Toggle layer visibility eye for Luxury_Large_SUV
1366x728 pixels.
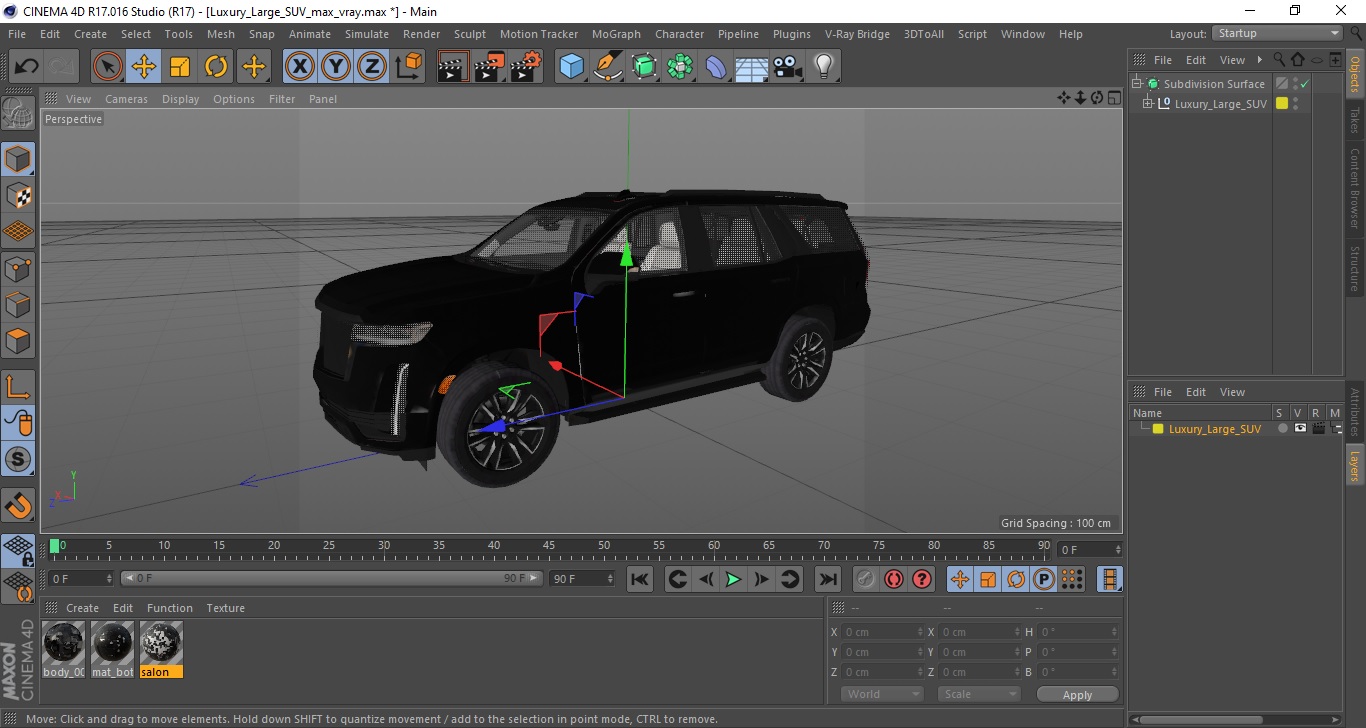coord(1300,428)
